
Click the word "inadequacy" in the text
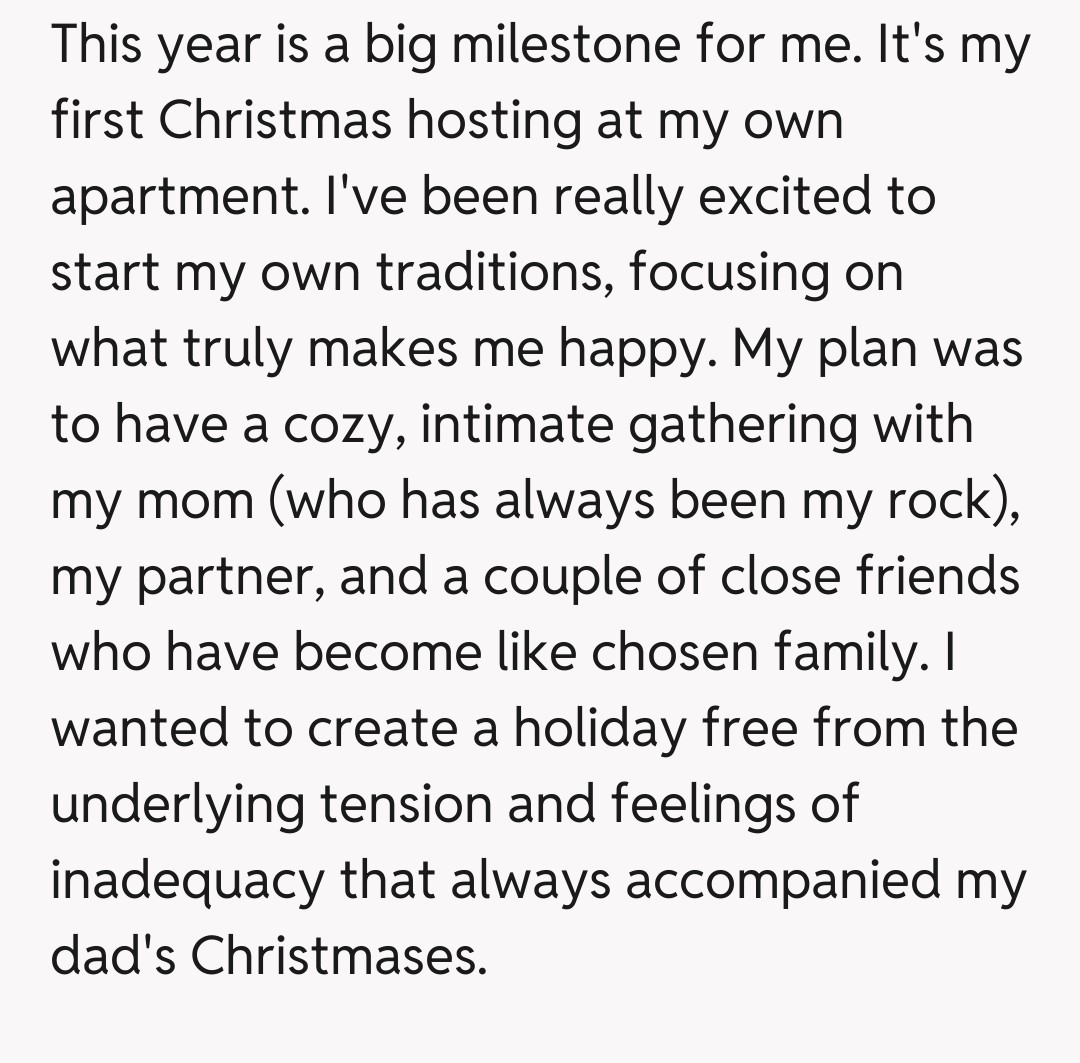point(188,881)
